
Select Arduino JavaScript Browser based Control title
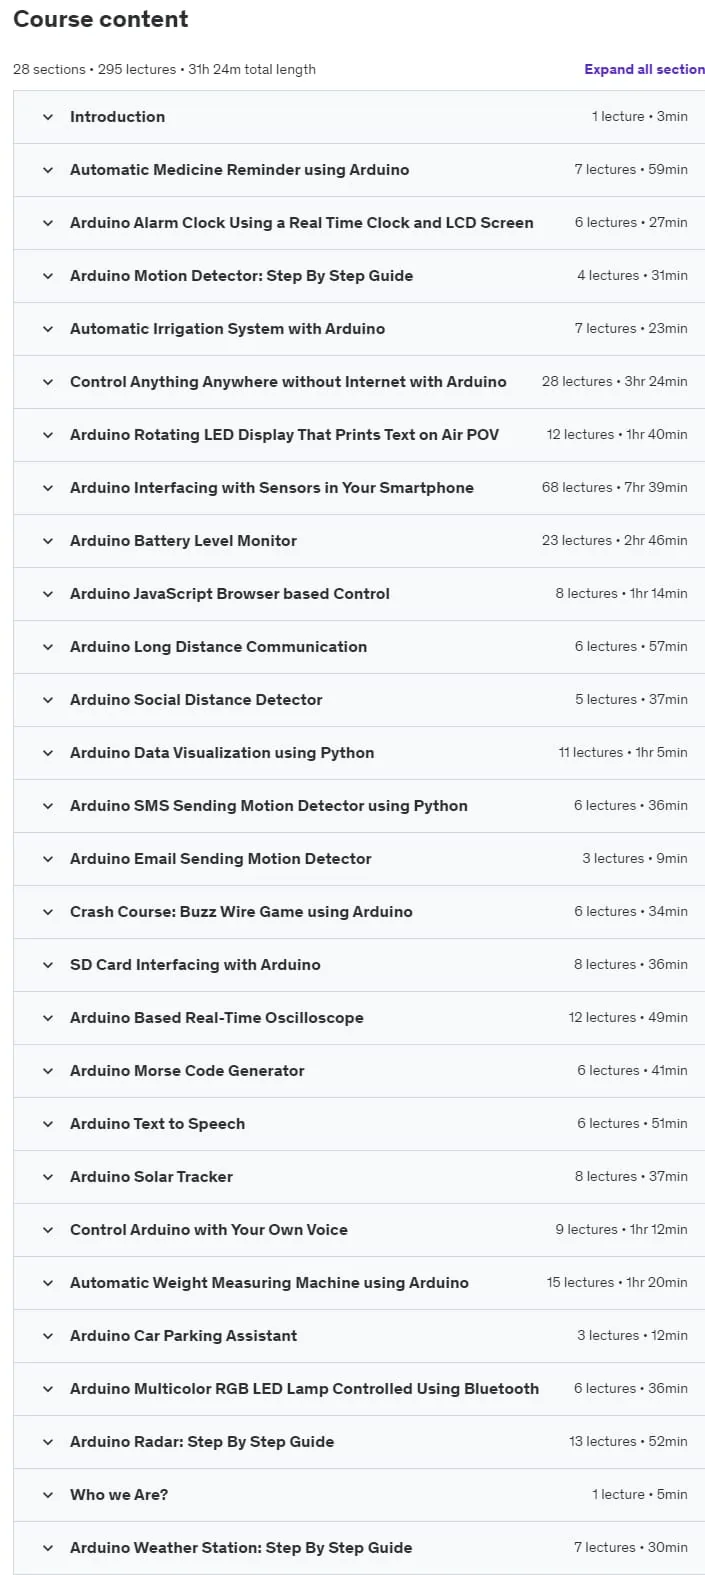230,594
